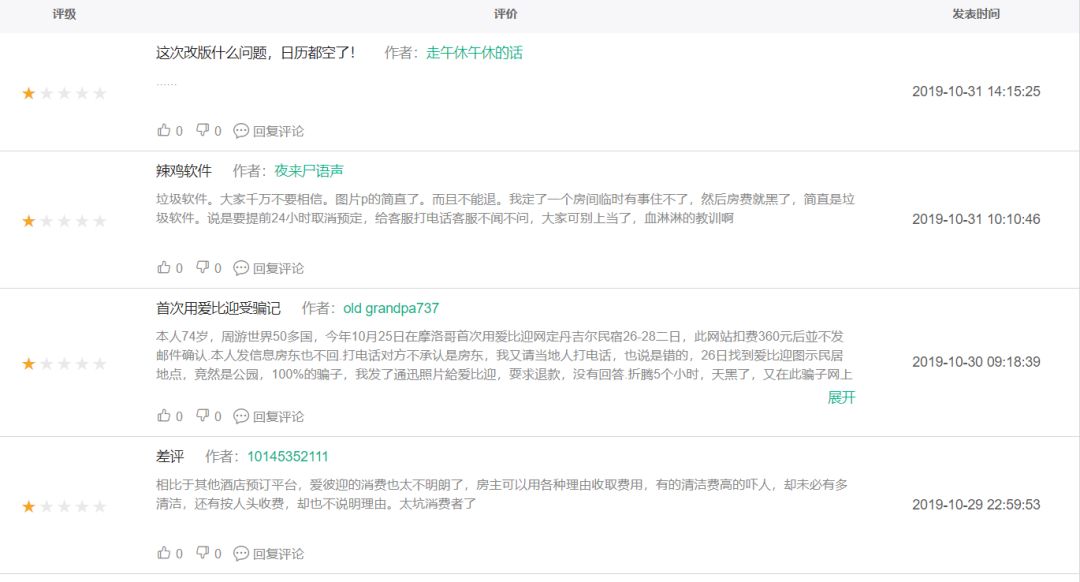Viewport: 1080px width, 582px height.
Task: Select the one-star rating of the 辣鸡软件 review
Action: click(x=27, y=221)
